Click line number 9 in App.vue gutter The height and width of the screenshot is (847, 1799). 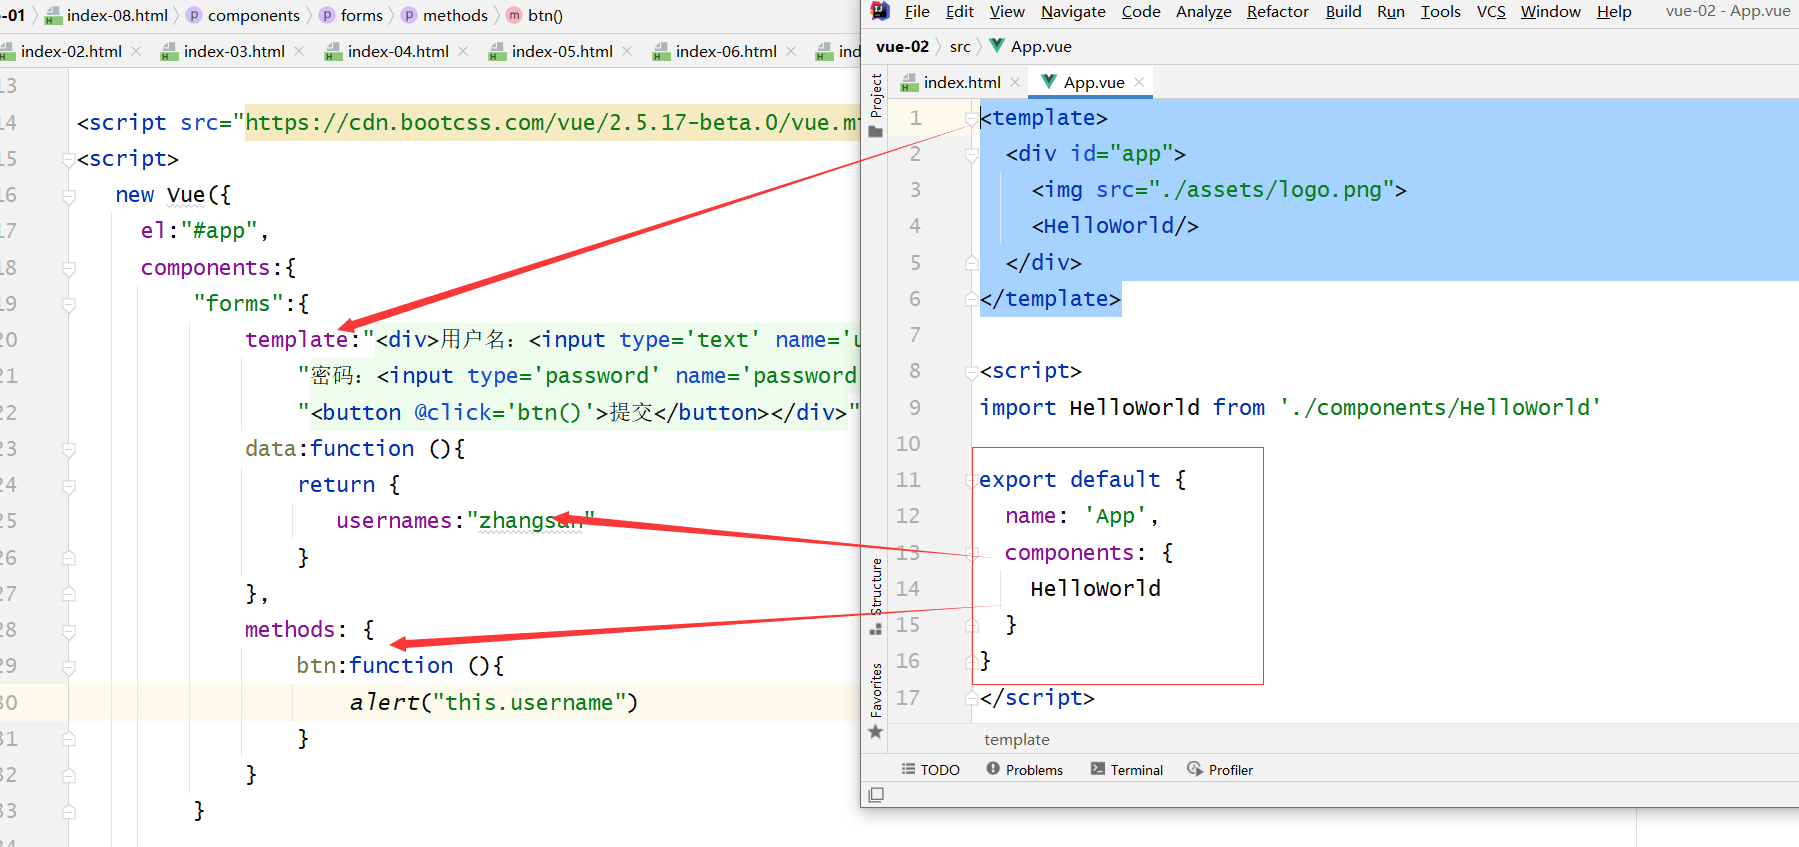tap(914, 407)
